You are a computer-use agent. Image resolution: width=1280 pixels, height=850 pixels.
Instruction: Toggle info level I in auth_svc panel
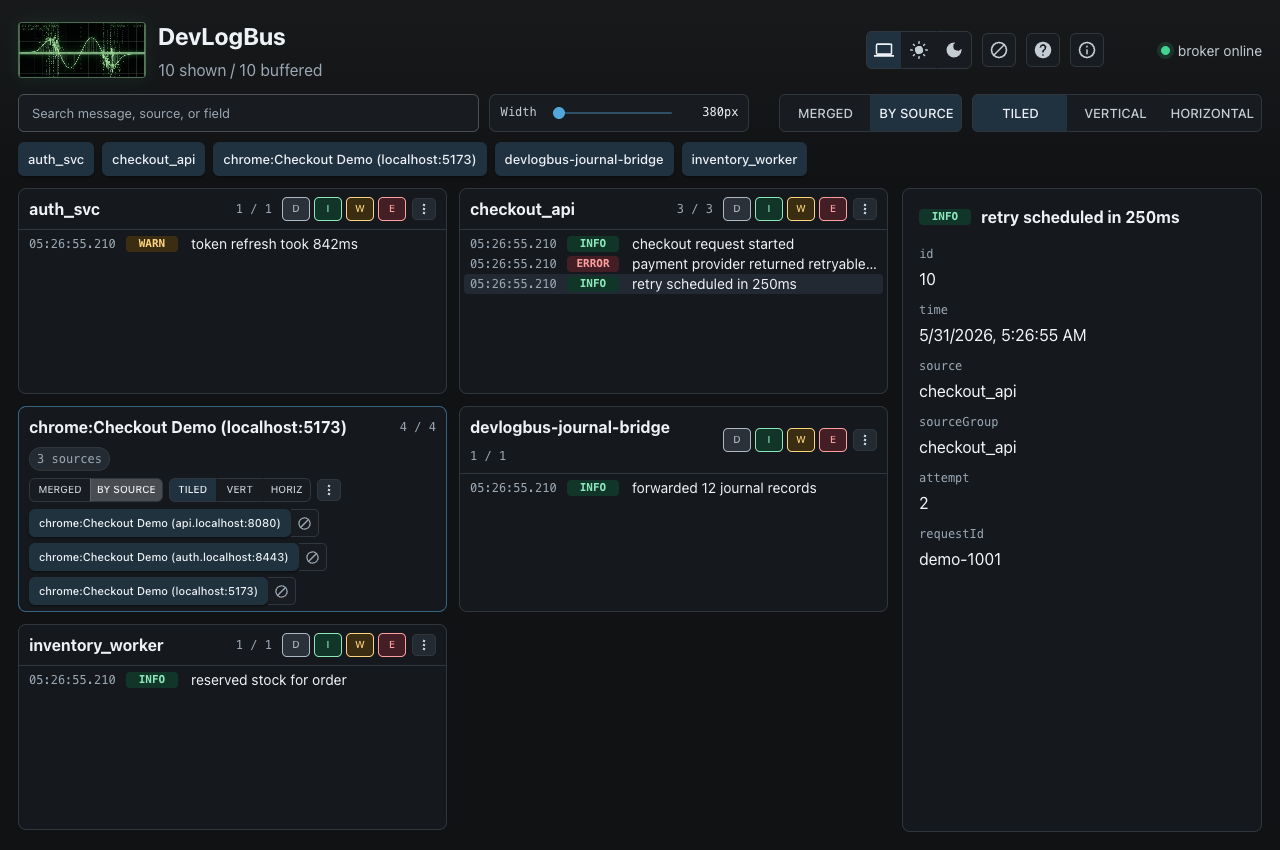click(328, 209)
